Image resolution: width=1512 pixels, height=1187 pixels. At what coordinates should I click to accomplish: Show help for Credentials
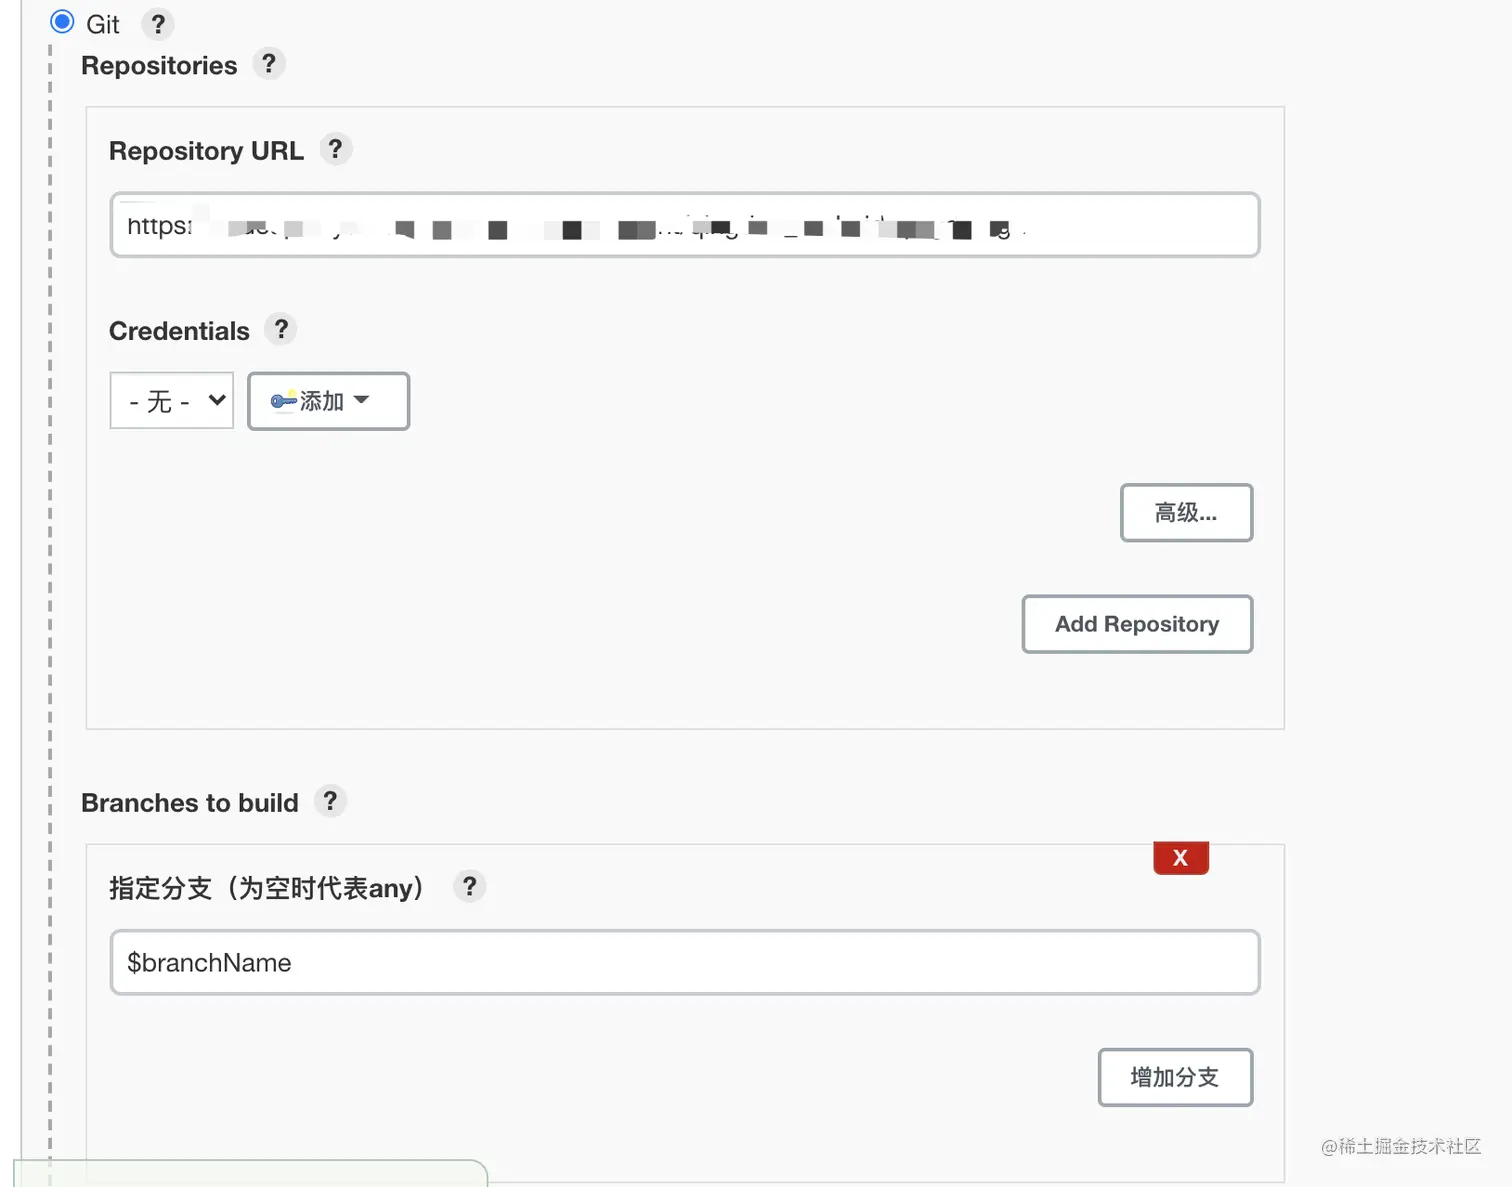pos(281,329)
